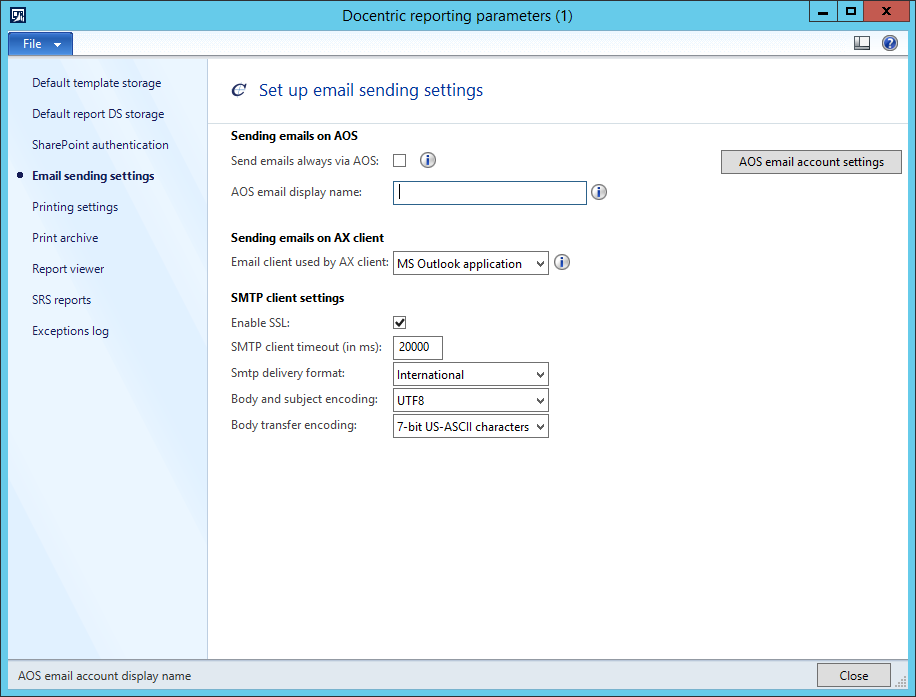Enable Send emails always via AOS checkbox
916x697 pixels.
click(400, 161)
